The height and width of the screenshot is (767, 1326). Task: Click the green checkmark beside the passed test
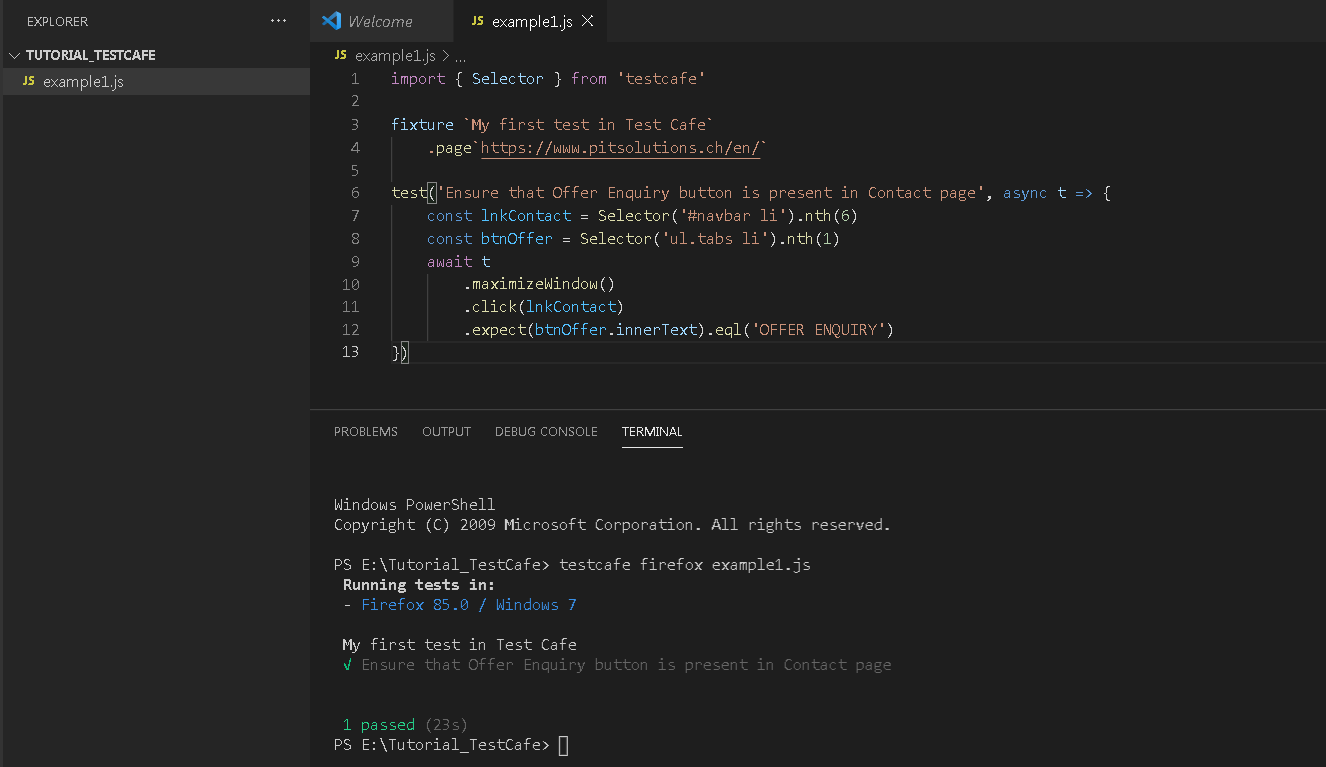(347, 665)
